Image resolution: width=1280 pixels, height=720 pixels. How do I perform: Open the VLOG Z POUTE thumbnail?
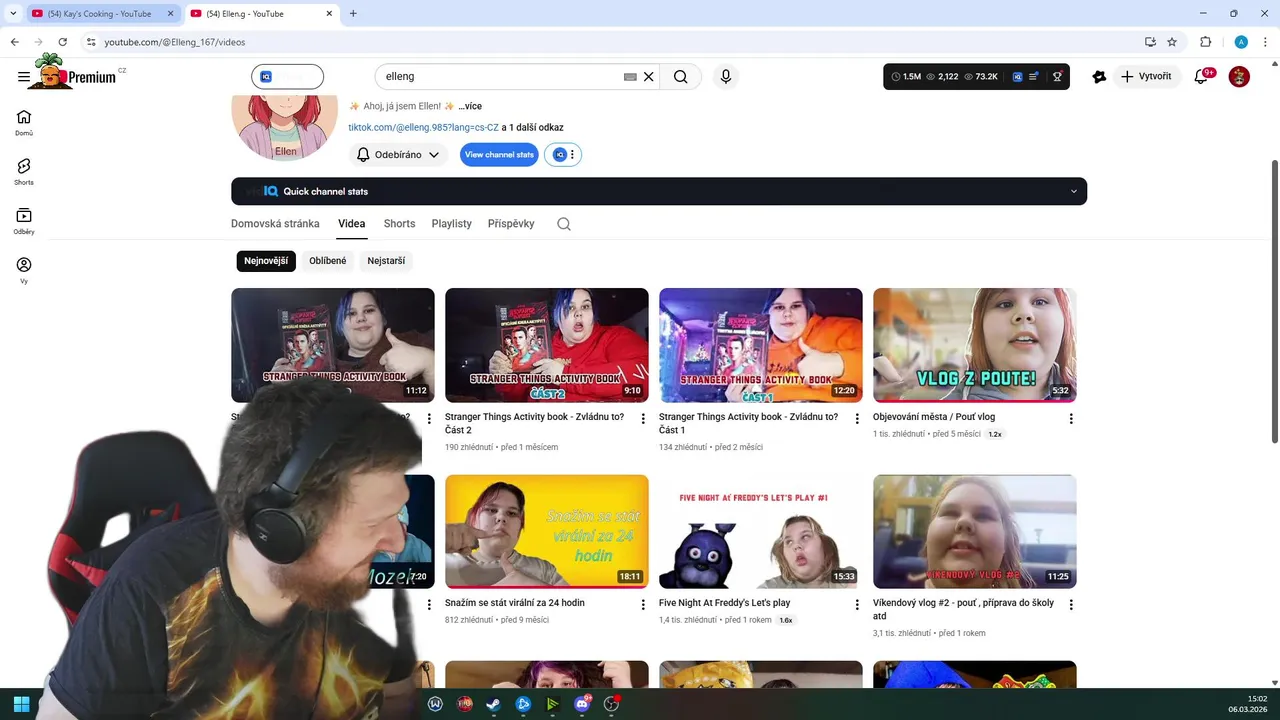[974, 345]
